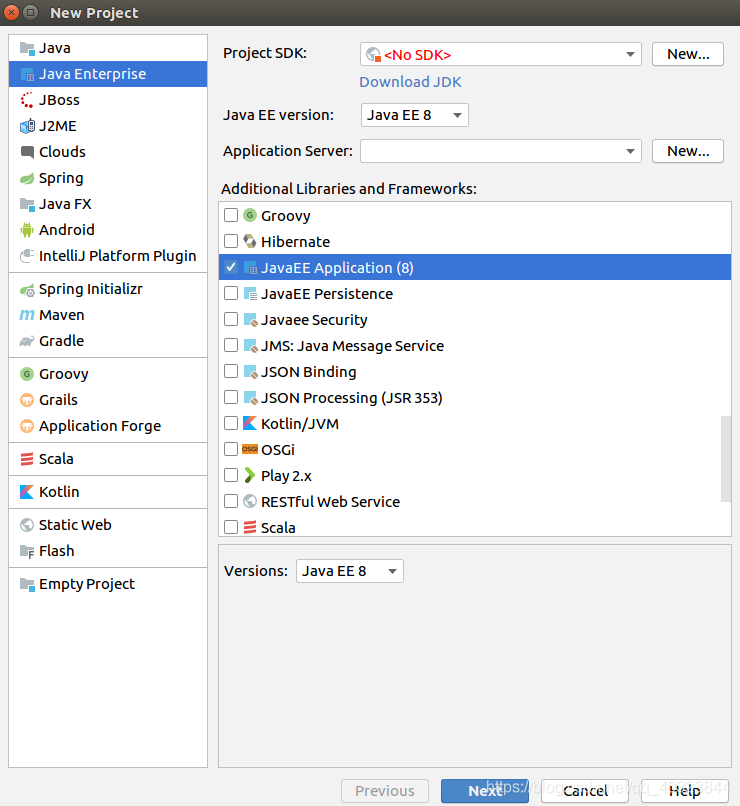Open the Application Server dropdown
The height and width of the screenshot is (806, 740).
coord(501,151)
